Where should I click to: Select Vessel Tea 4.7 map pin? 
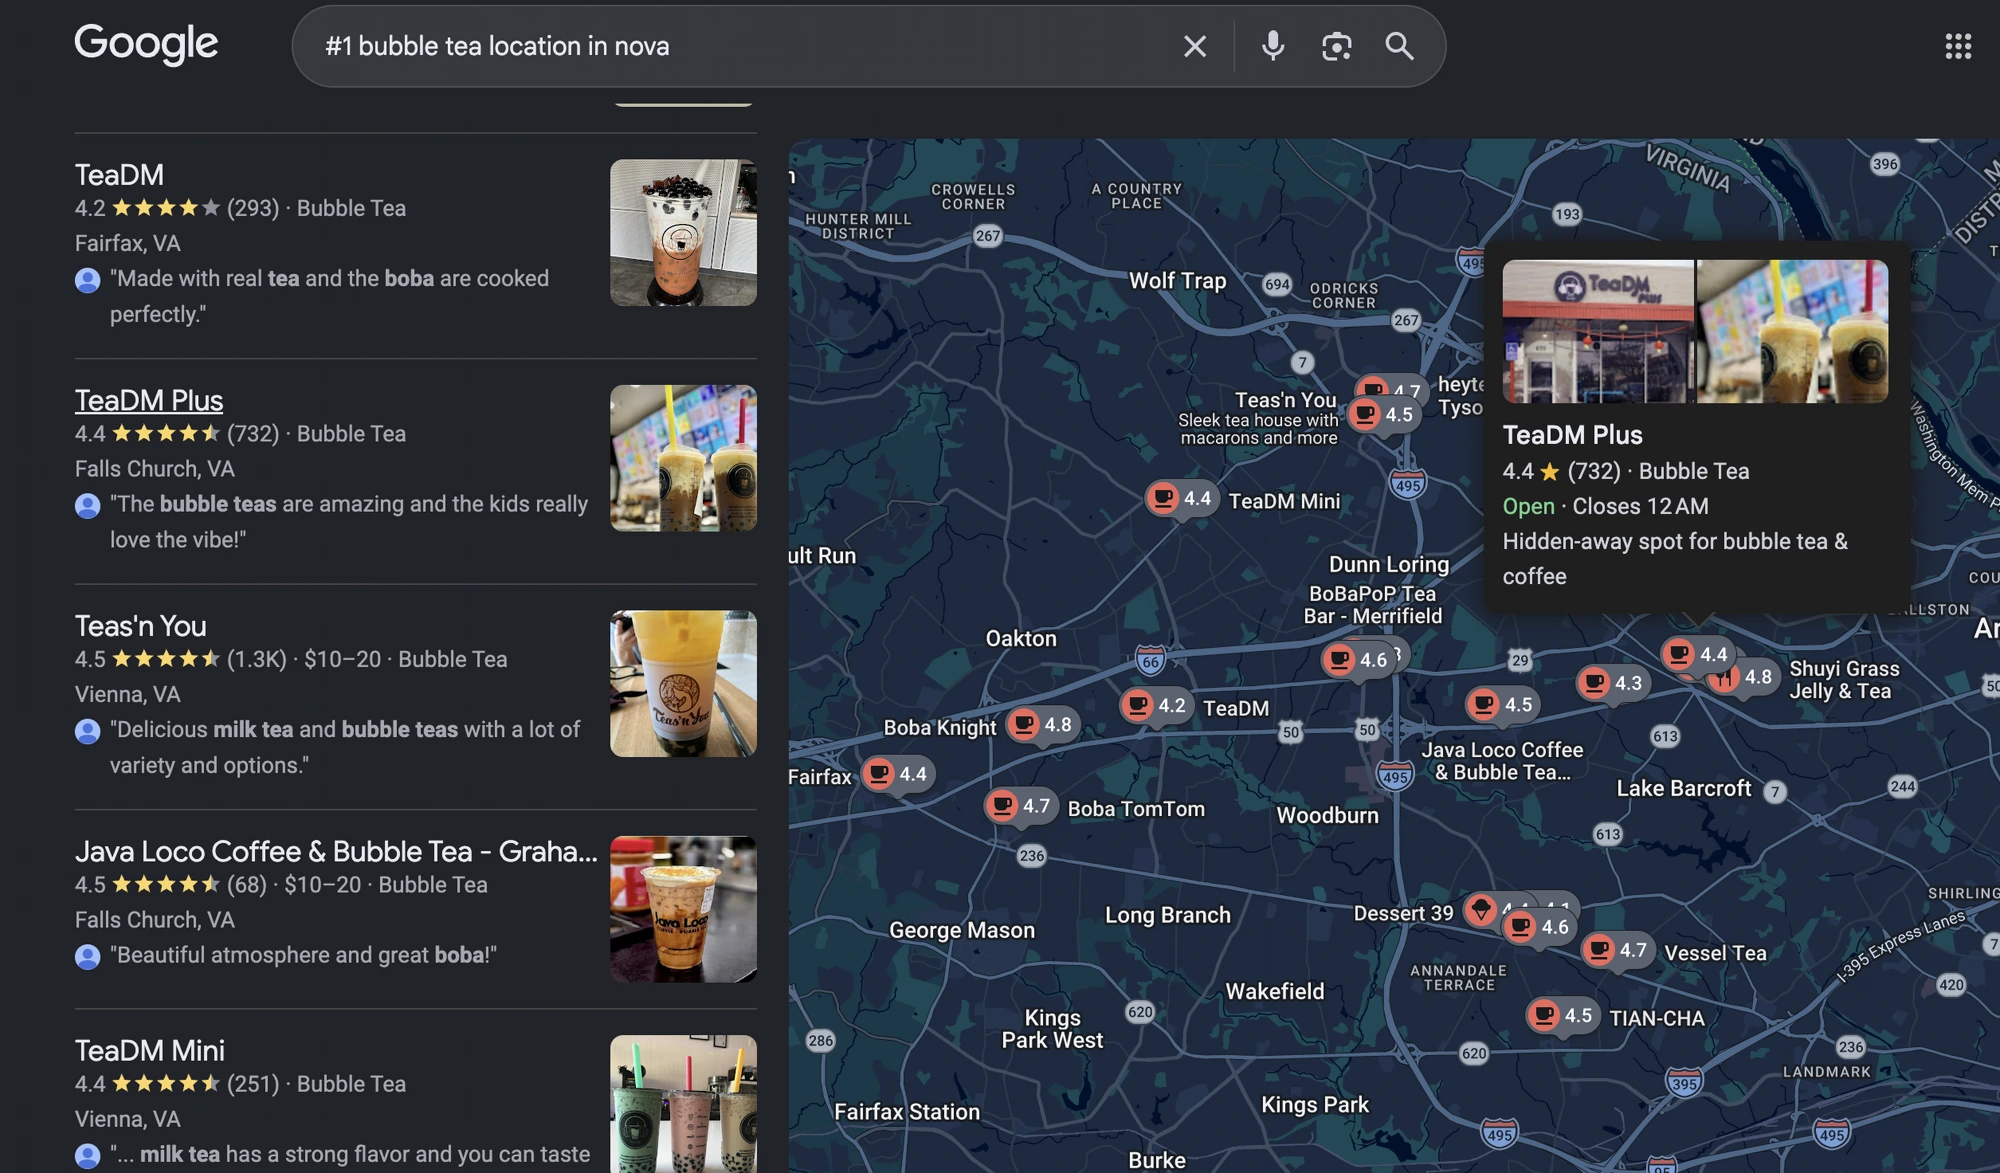click(x=1617, y=950)
